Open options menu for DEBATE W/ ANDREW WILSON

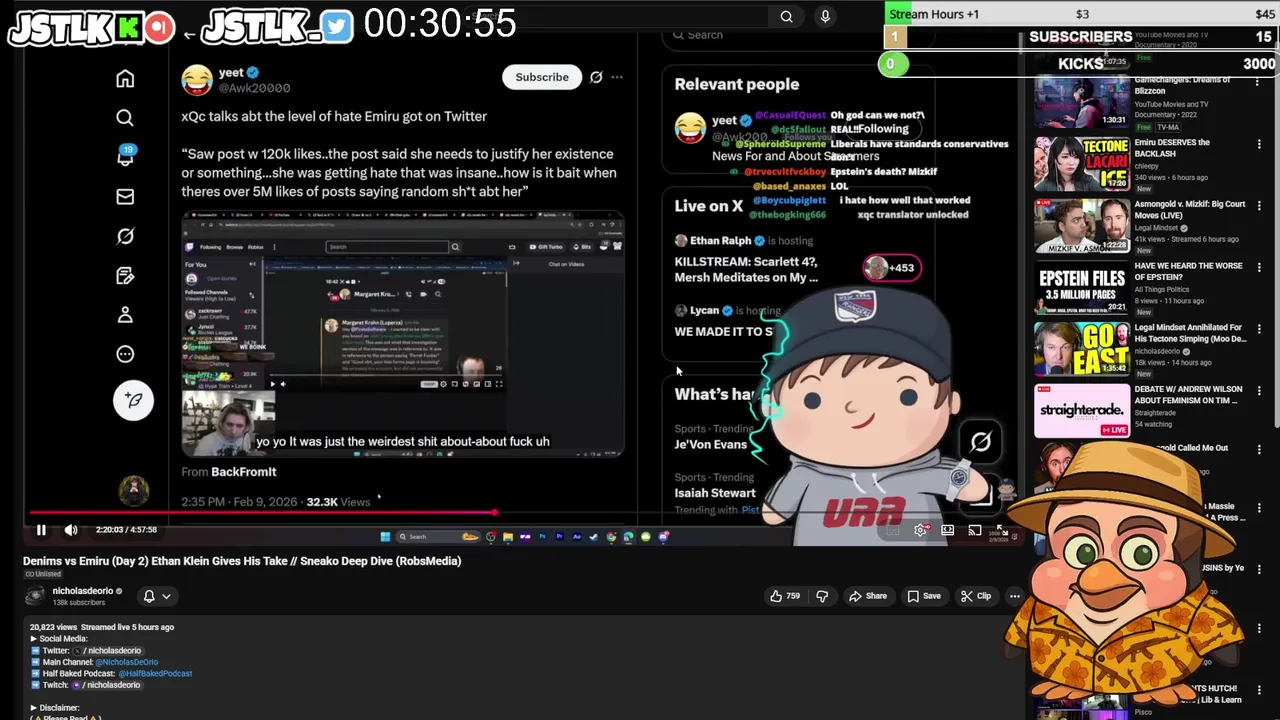(x=1259, y=392)
